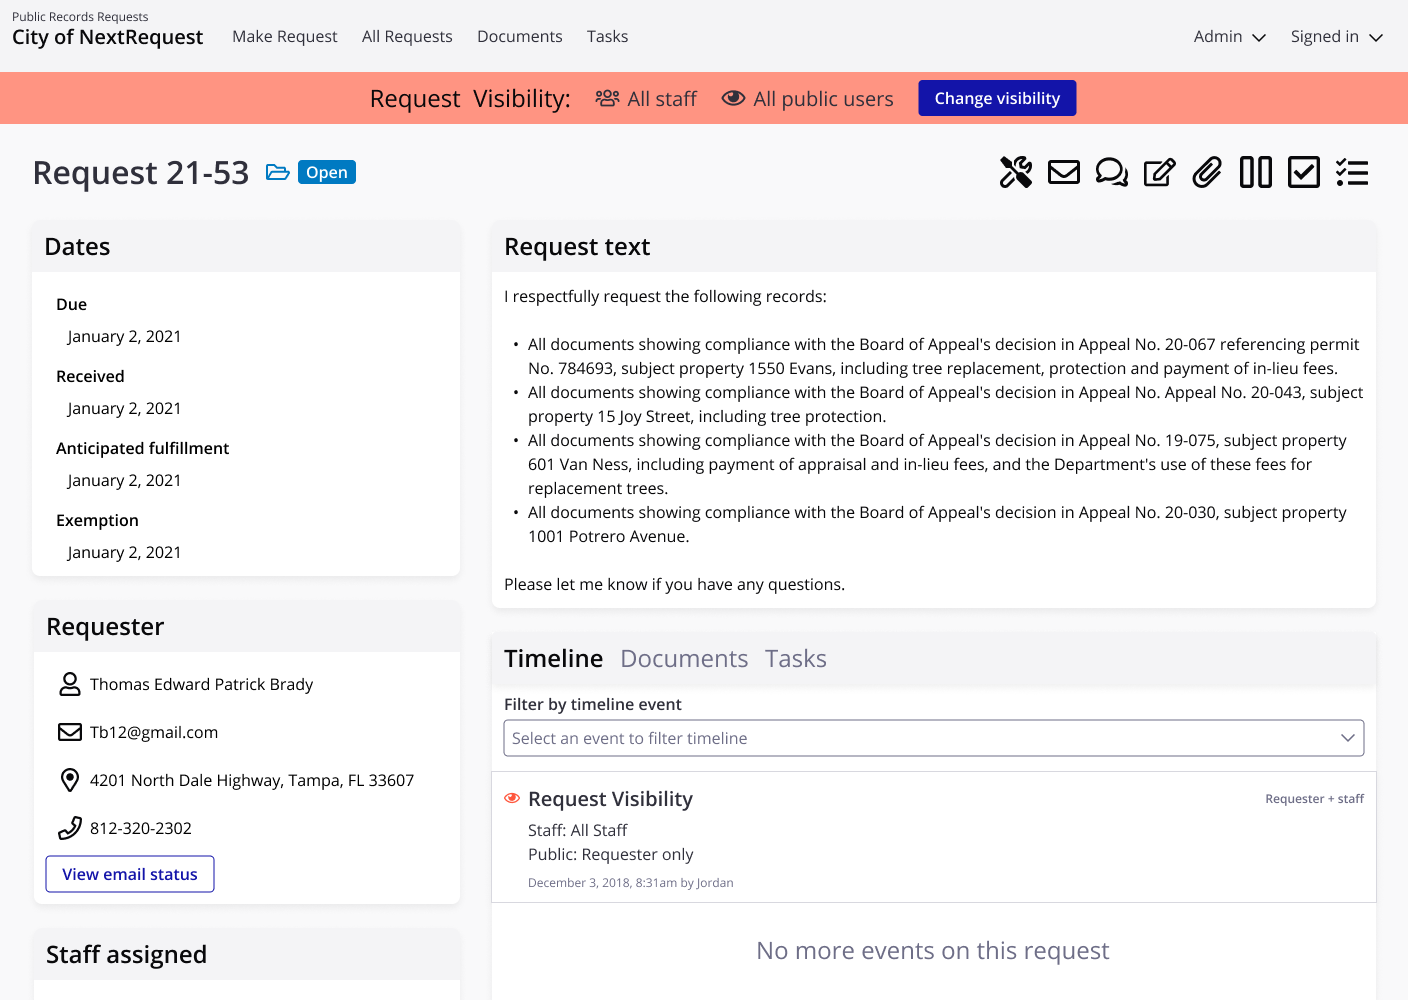1408x1000 pixels.
Task: Click the blue Open status badge
Action: (x=327, y=171)
